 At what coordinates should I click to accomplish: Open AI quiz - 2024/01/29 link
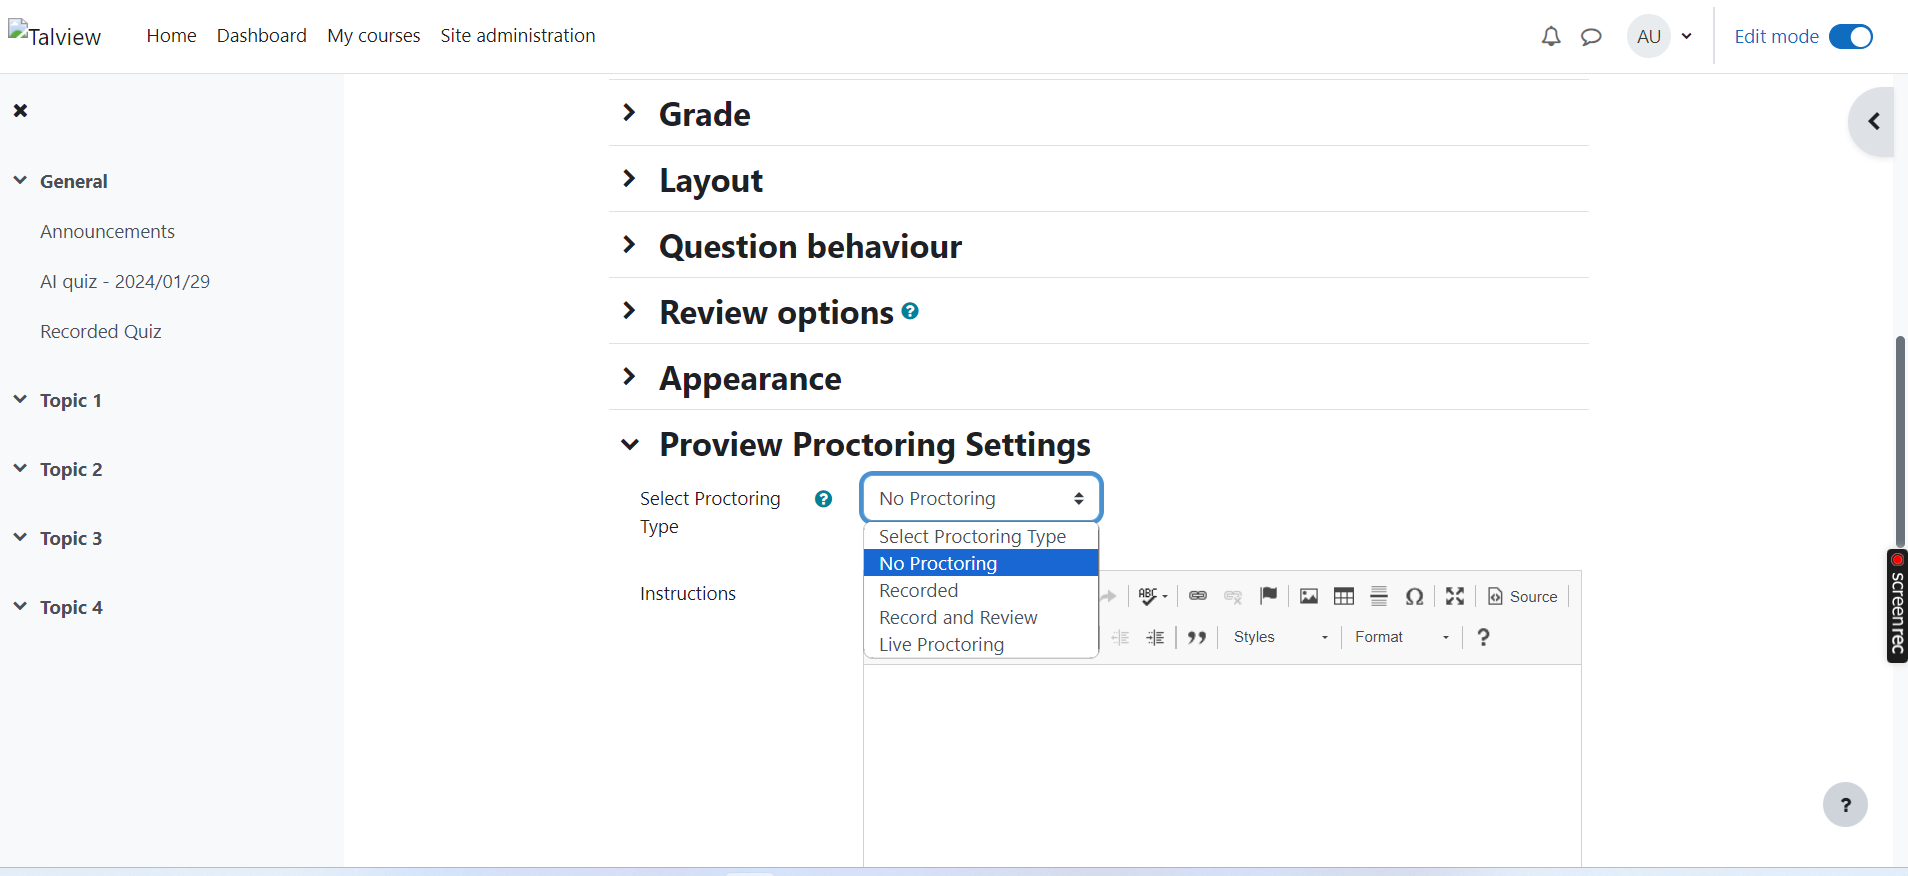[x=125, y=281]
